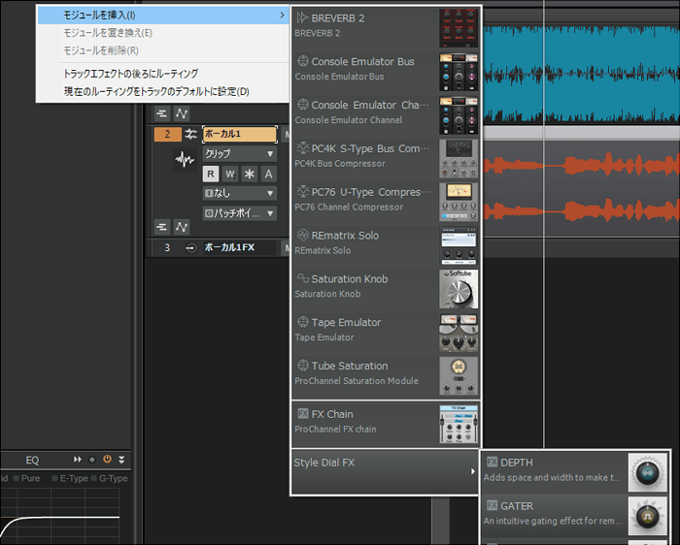
Task: Choose the DEPTH style dial effect
Action: 575,472
